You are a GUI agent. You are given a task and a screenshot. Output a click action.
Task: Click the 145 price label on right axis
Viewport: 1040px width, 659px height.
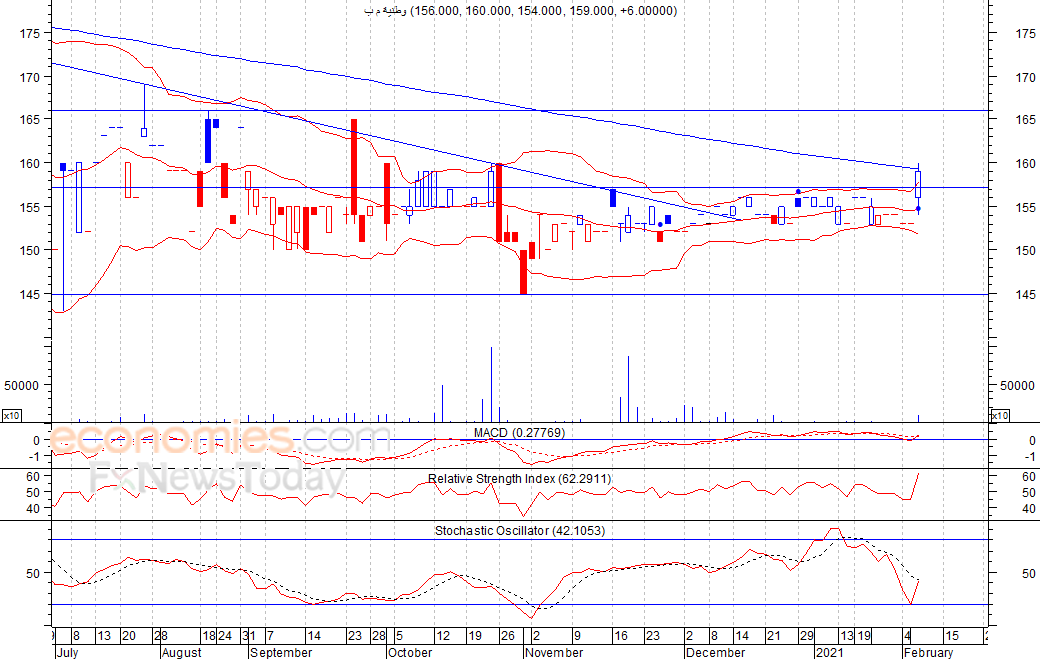[x=1025, y=294]
